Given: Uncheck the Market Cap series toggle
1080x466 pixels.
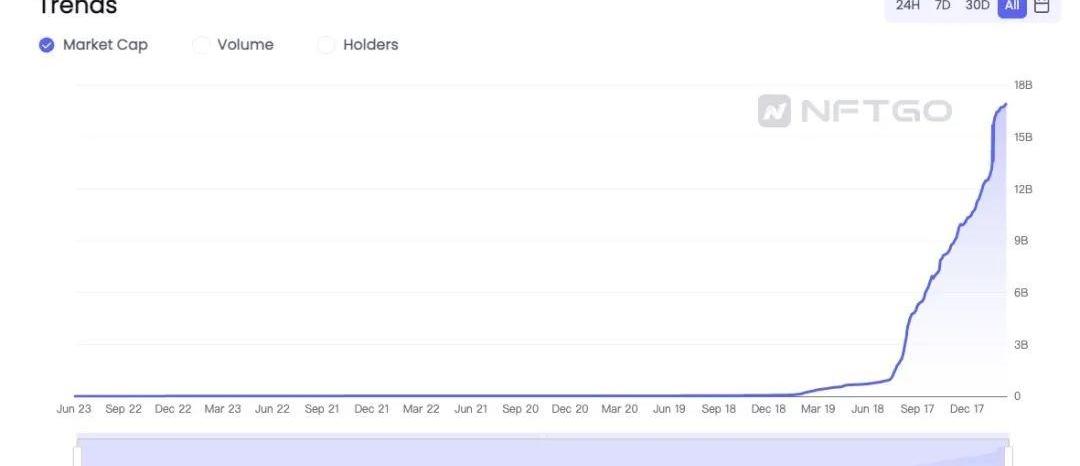Looking at the screenshot, I should pos(47,45).
